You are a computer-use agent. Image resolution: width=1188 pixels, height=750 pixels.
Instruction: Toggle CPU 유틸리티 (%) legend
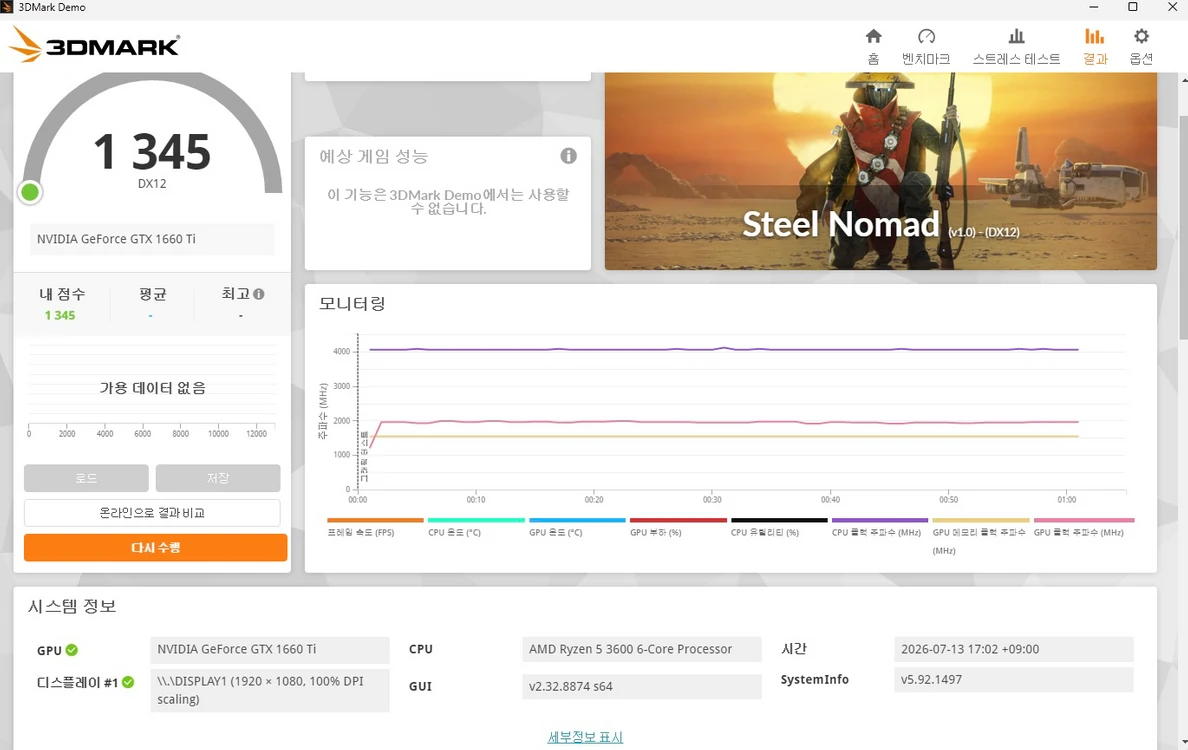coord(779,527)
